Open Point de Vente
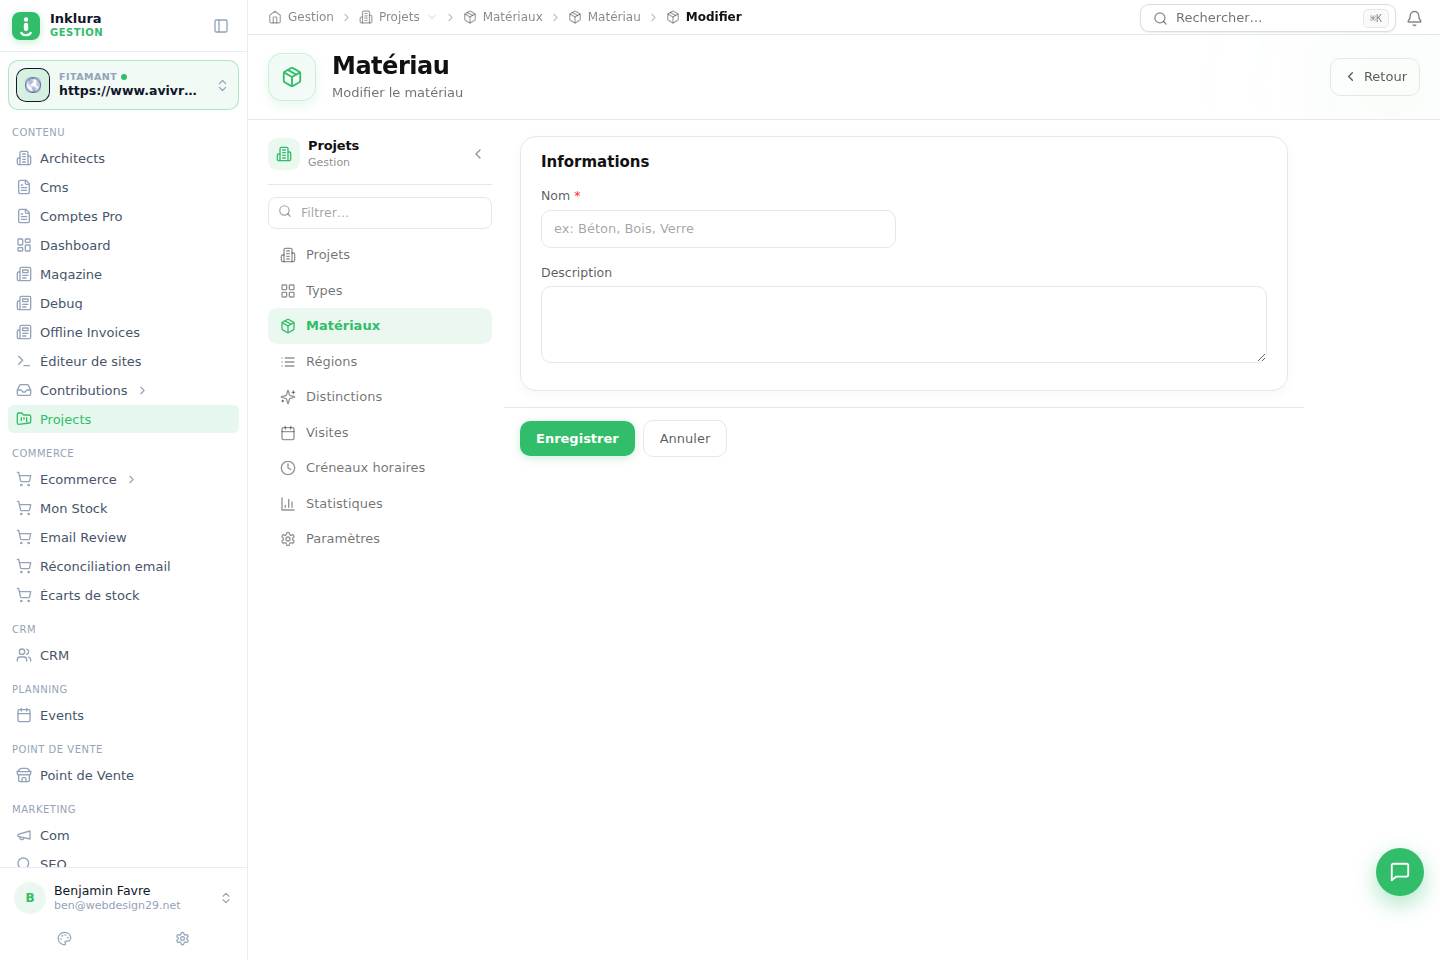Image resolution: width=1440 pixels, height=960 pixels. click(x=123, y=775)
